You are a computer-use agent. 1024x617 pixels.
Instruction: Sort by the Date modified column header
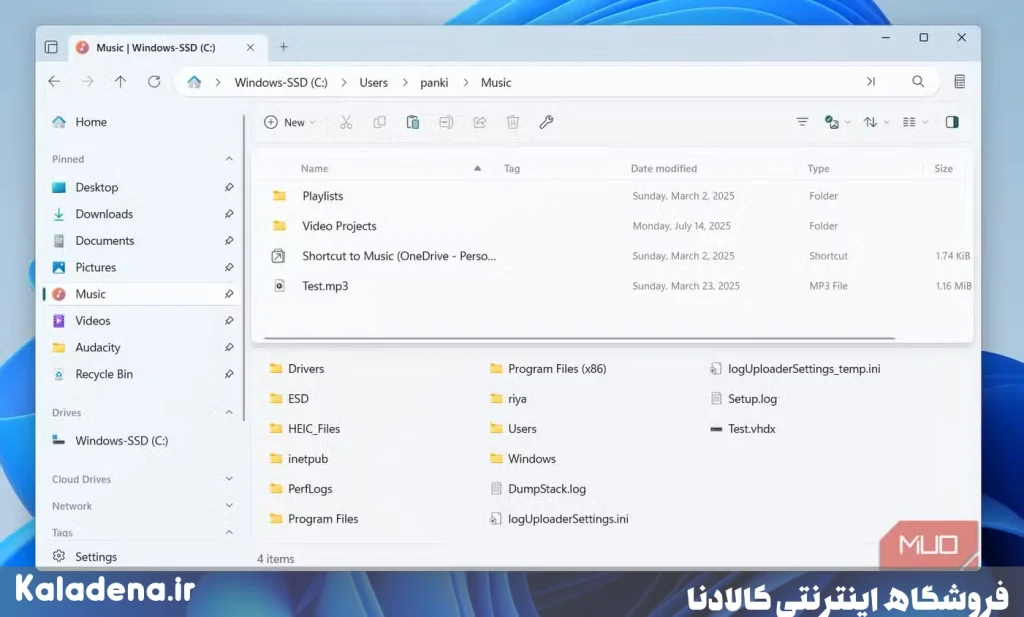click(x=664, y=168)
